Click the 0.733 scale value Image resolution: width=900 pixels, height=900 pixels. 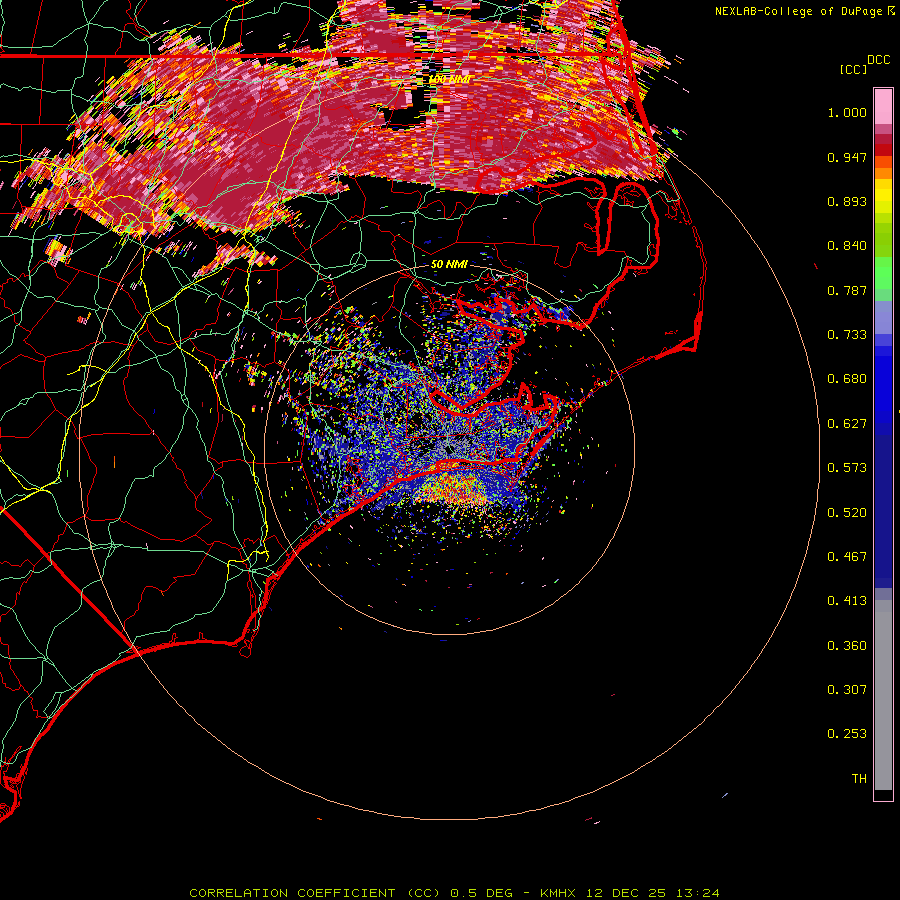[847, 335]
